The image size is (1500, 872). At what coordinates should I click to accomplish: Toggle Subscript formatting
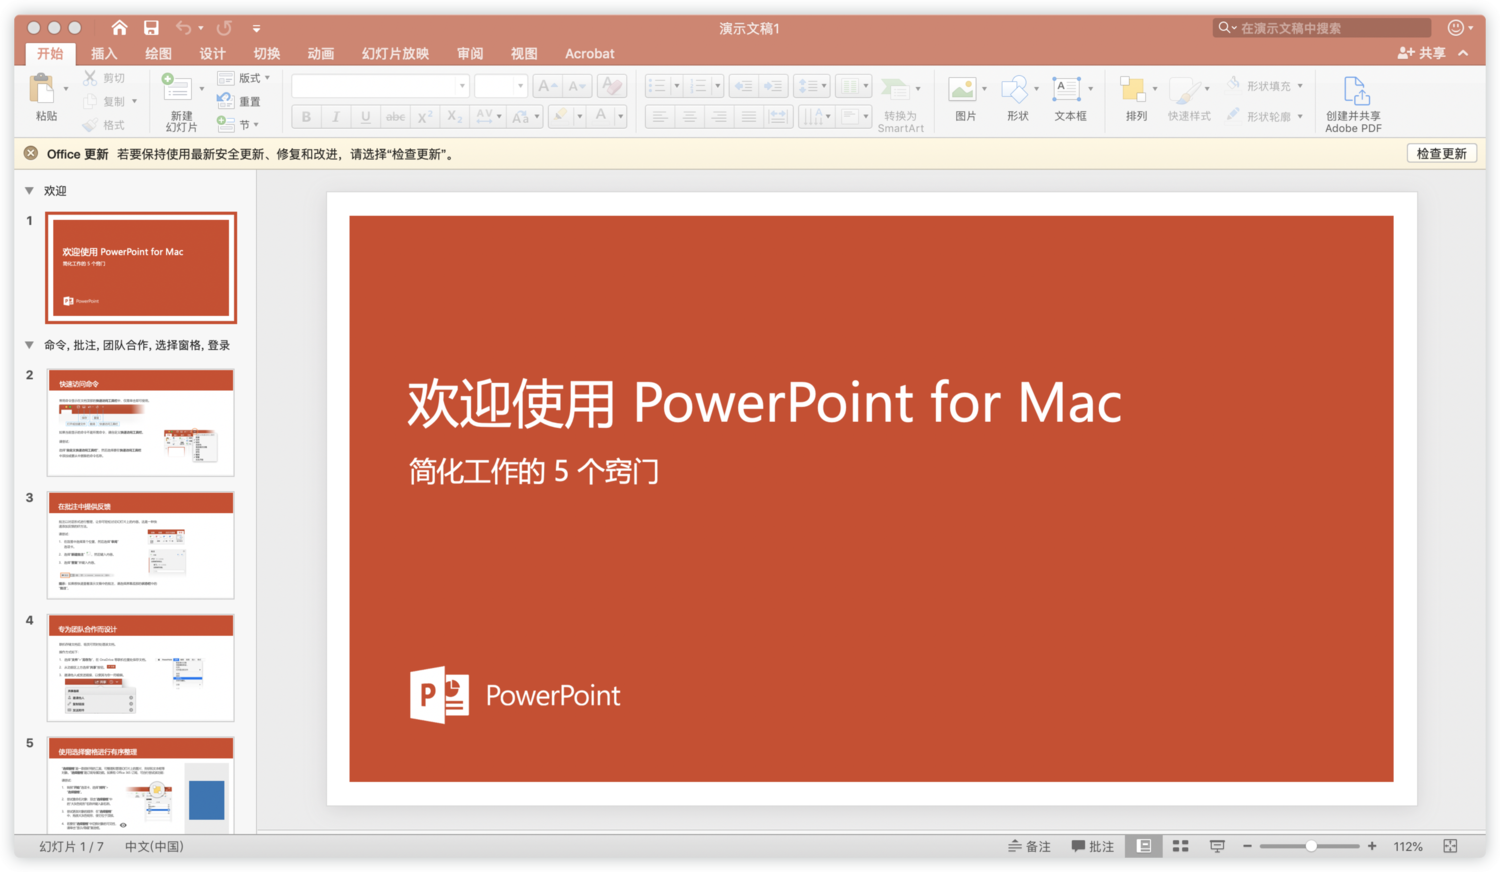(454, 117)
